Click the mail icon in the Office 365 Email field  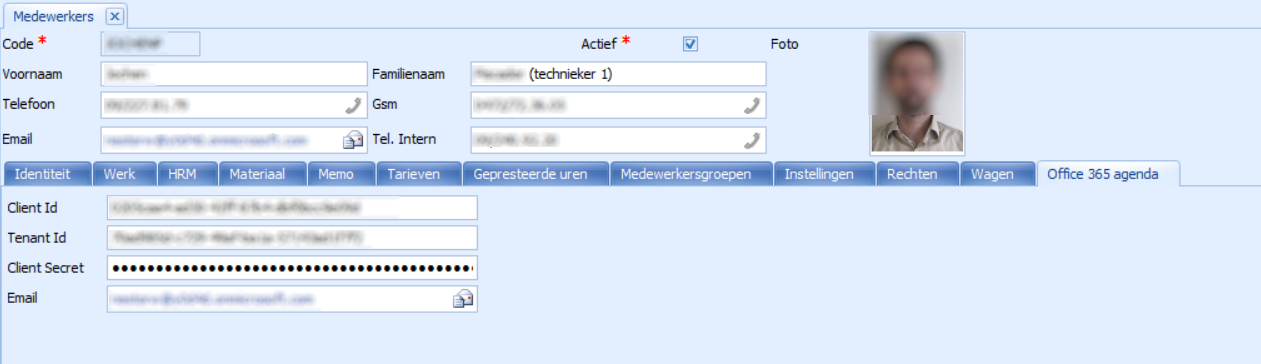pyautogui.click(x=463, y=298)
